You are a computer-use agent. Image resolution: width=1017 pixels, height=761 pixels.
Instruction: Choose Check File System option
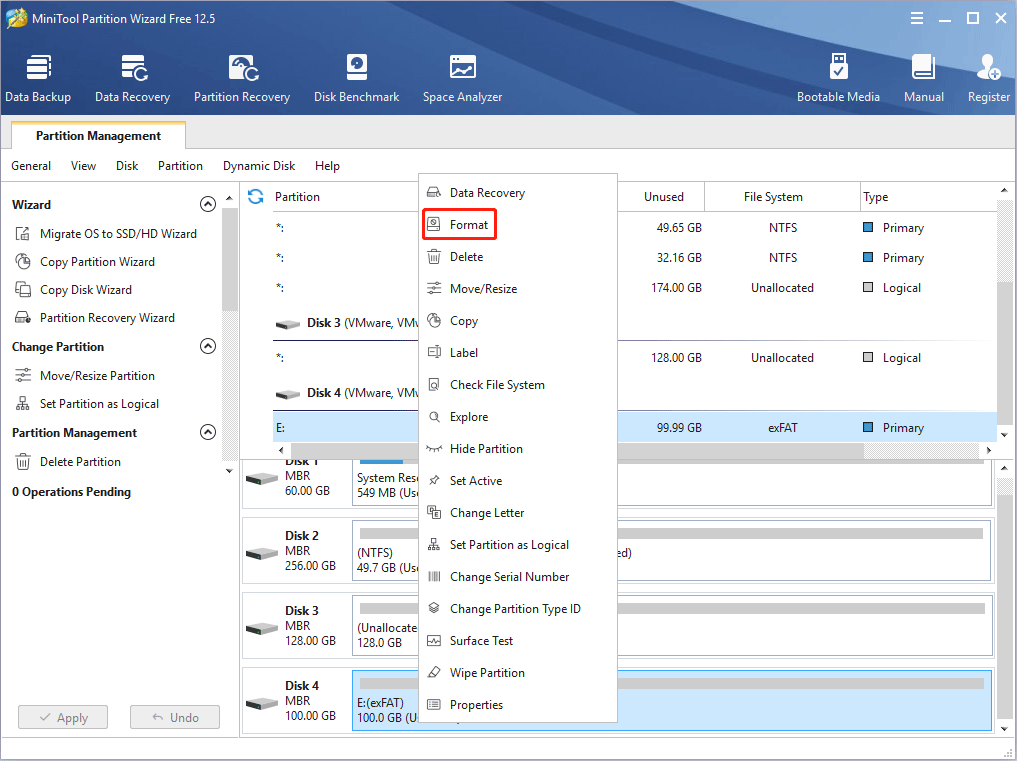pos(518,385)
